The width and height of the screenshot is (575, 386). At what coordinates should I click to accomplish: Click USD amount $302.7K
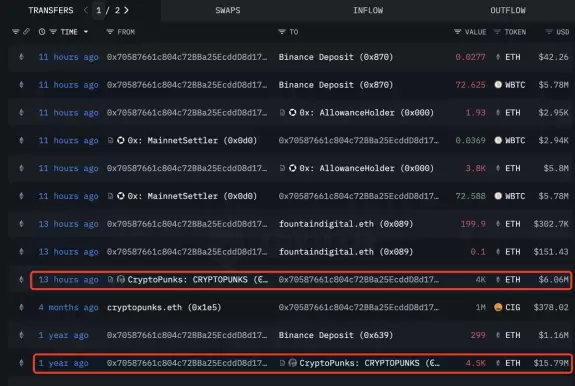[x=551, y=224]
